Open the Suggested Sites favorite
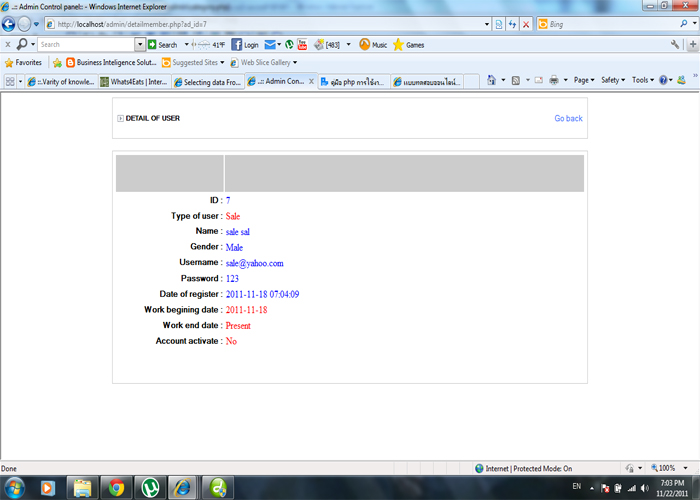Screen dimensions: 700x500 193,62
